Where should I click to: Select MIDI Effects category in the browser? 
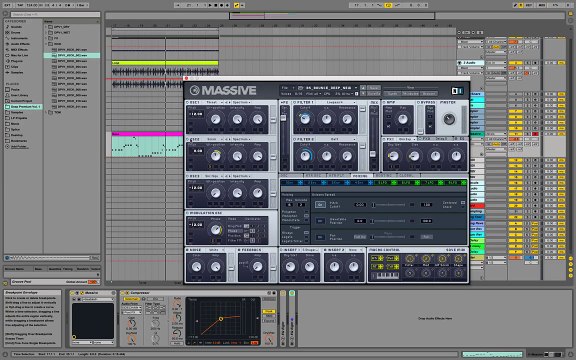(19, 50)
